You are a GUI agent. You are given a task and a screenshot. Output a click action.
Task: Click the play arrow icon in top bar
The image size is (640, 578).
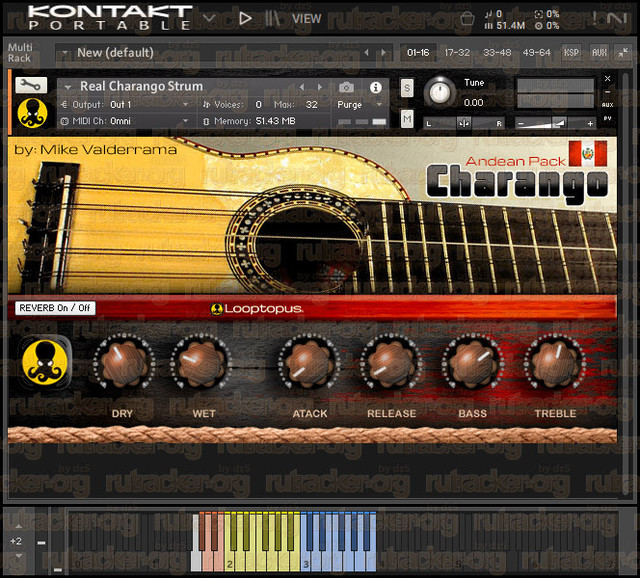click(245, 18)
